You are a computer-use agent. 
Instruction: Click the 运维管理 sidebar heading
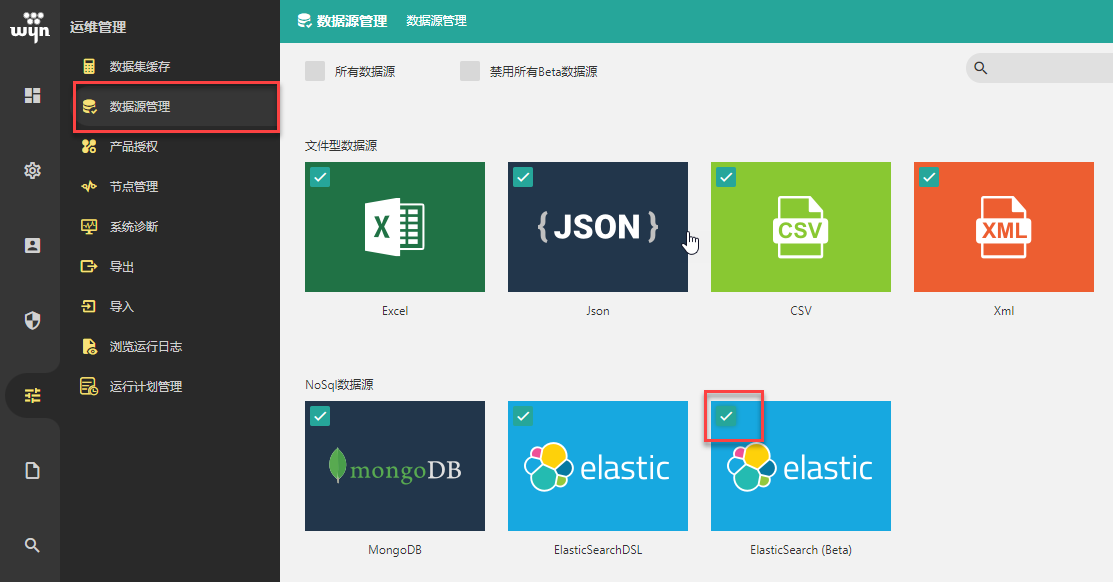(x=98, y=27)
